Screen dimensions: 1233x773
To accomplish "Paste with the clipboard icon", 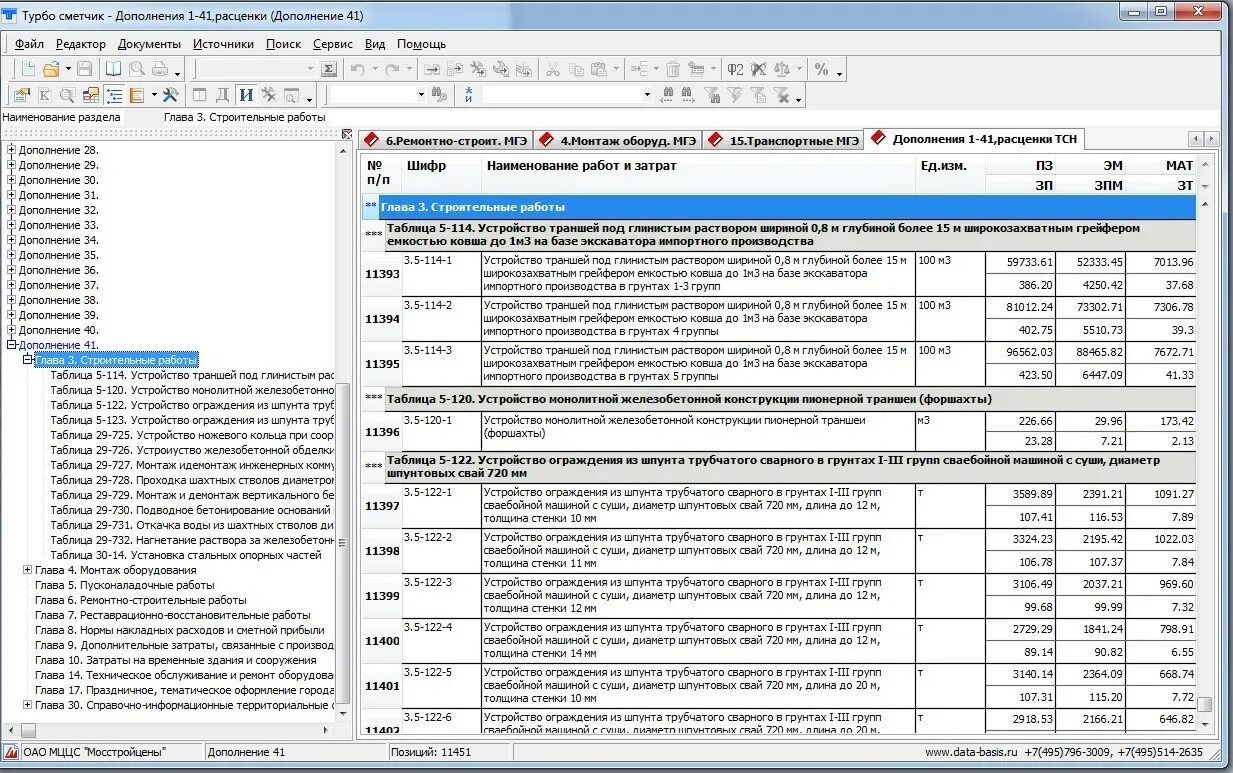I will pyautogui.click(x=599, y=69).
